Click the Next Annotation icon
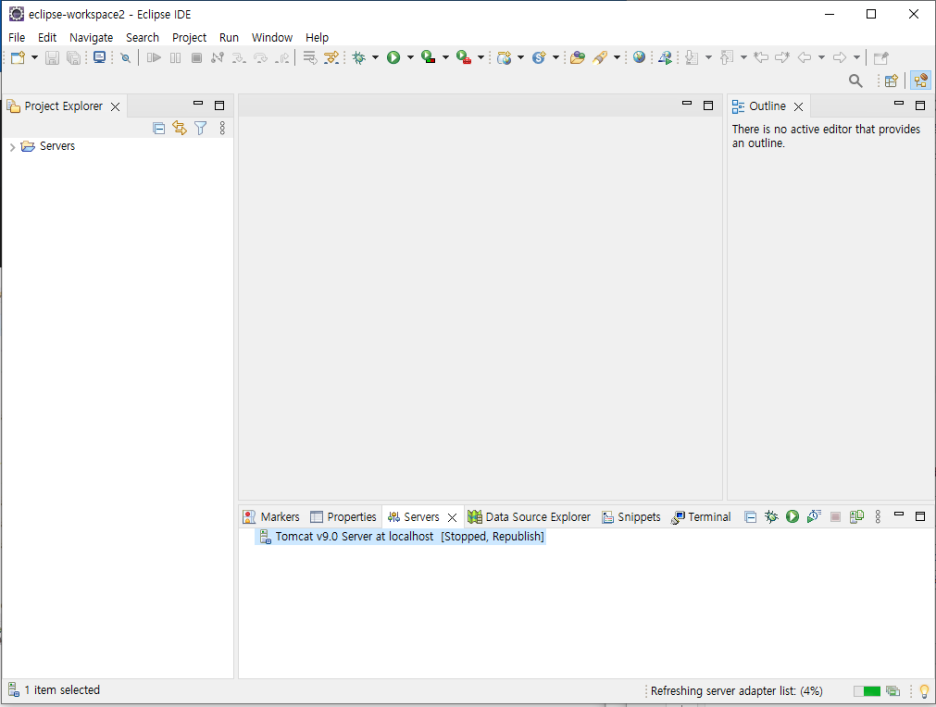 [692, 58]
